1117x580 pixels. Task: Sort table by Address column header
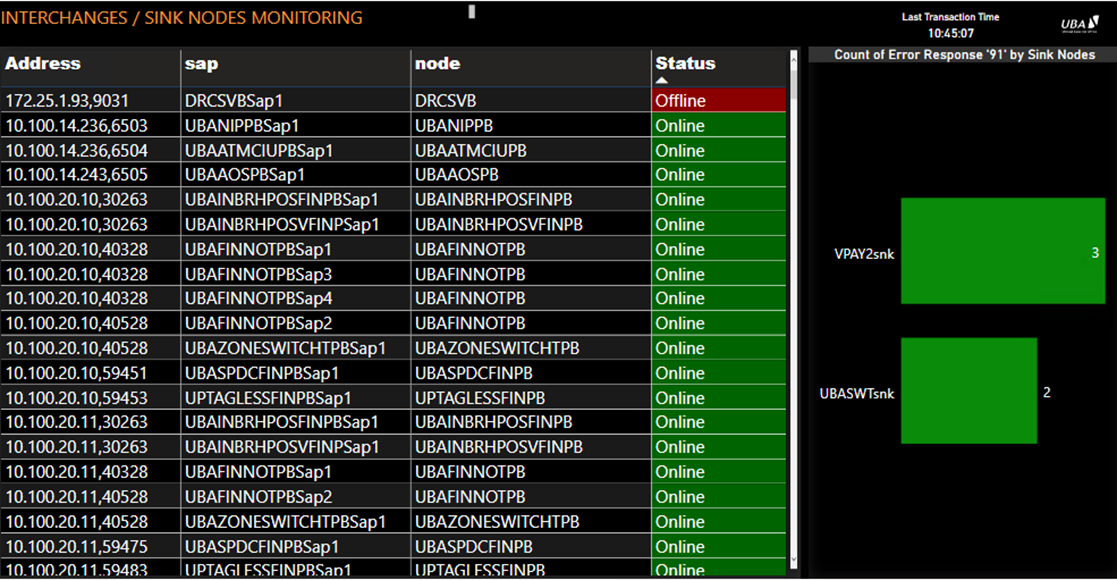pos(43,64)
